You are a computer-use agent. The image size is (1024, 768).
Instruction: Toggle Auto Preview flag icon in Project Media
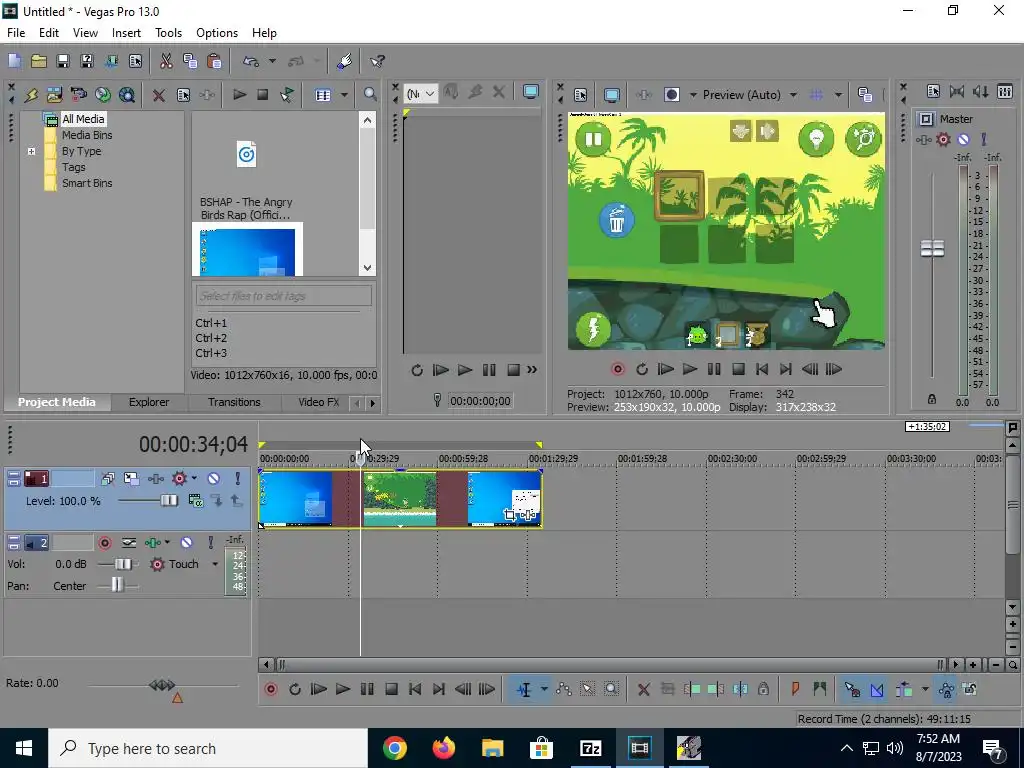pyautogui.click(x=287, y=95)
